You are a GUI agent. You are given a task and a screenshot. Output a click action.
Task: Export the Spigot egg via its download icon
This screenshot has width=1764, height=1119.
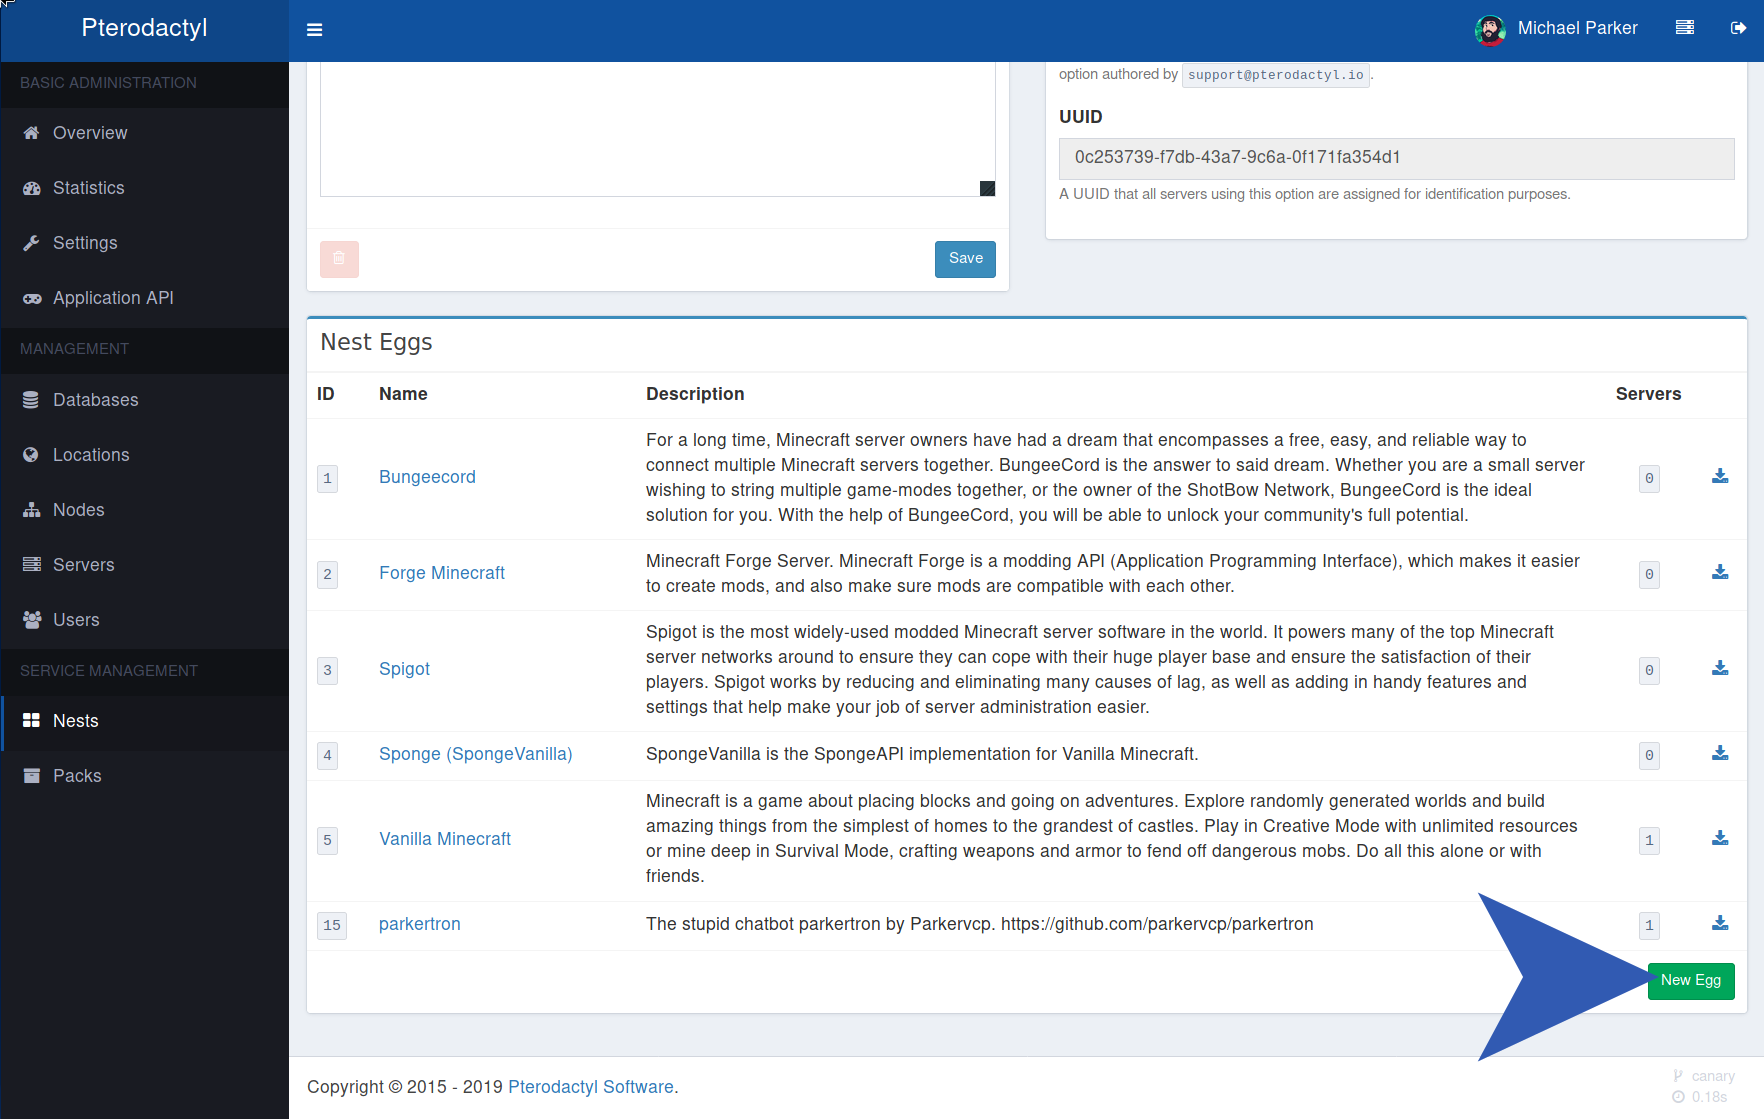tap(1720, 669)
